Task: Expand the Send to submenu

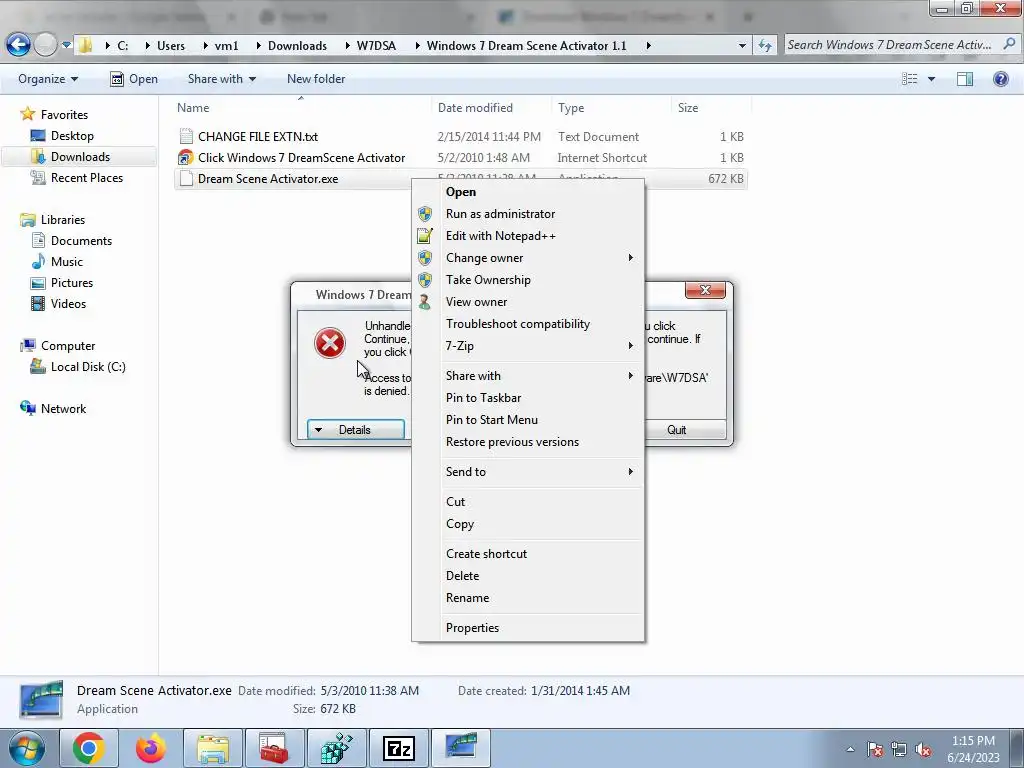Action: (528, 472)
